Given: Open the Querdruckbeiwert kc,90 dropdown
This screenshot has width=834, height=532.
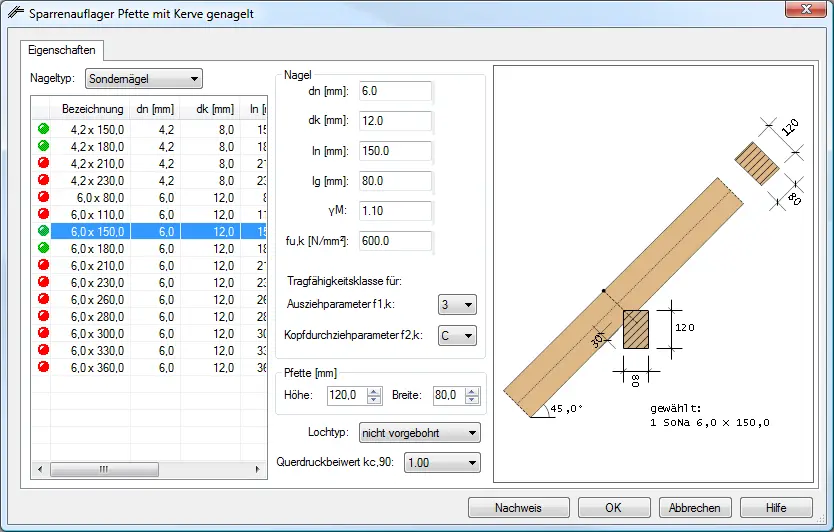Looking at the screenshot, I should pyautogui.click(x=442, y=462).
